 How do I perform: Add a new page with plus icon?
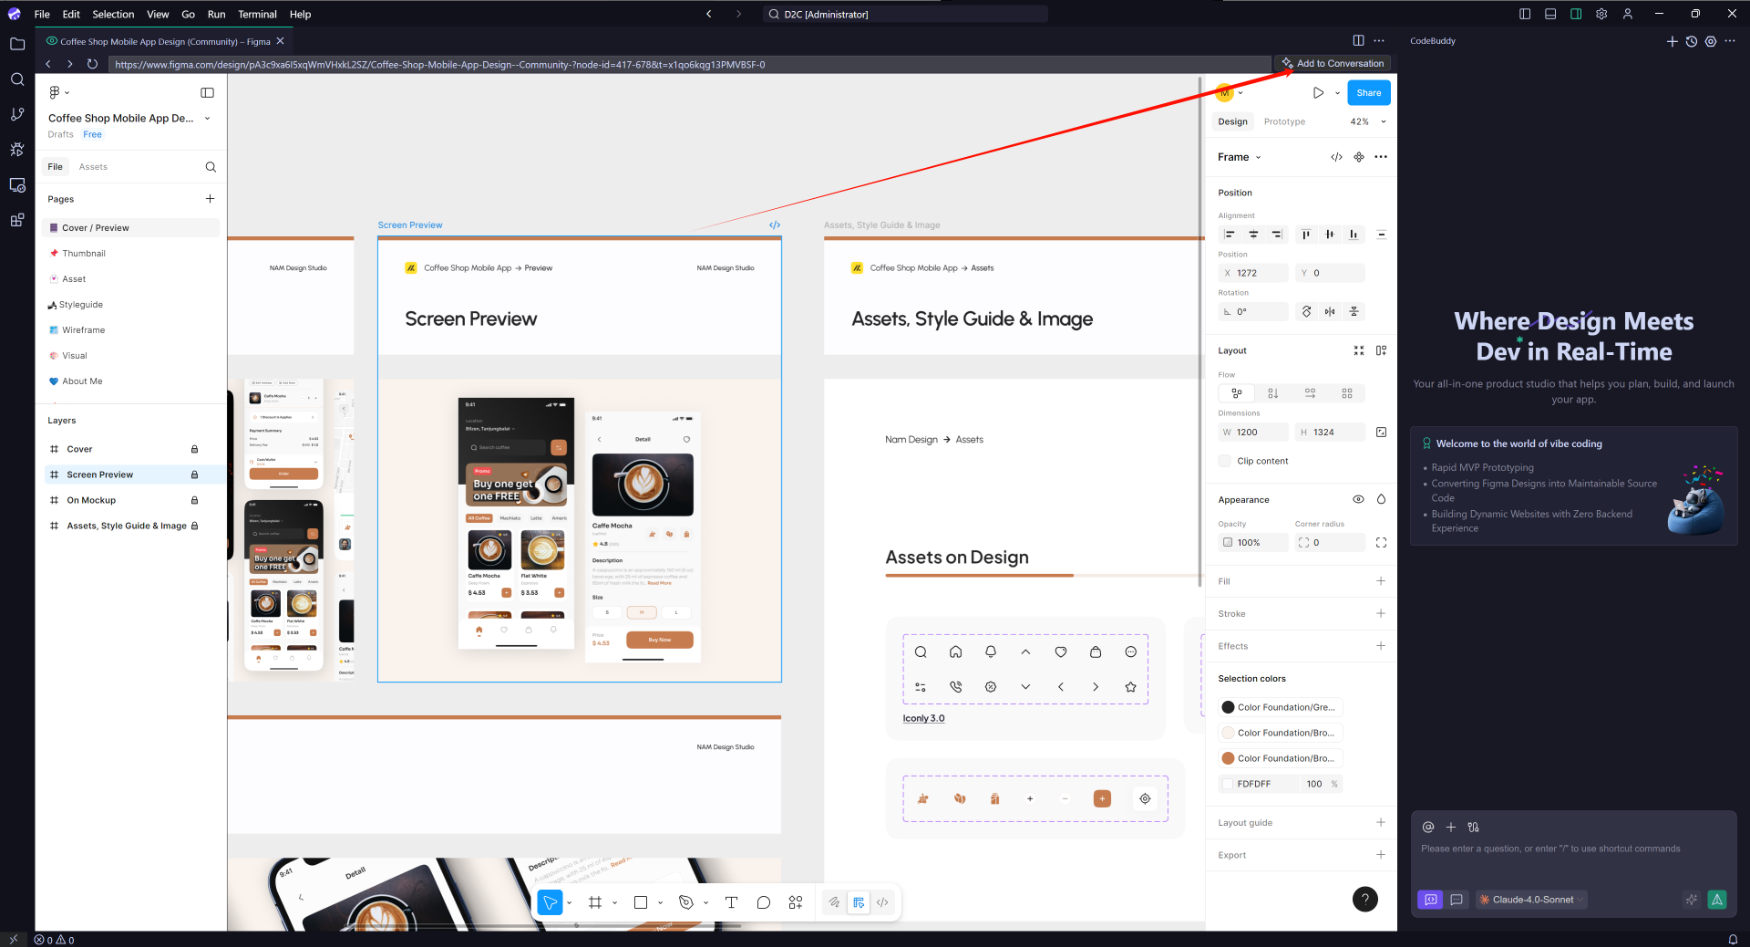coord(210,199)
